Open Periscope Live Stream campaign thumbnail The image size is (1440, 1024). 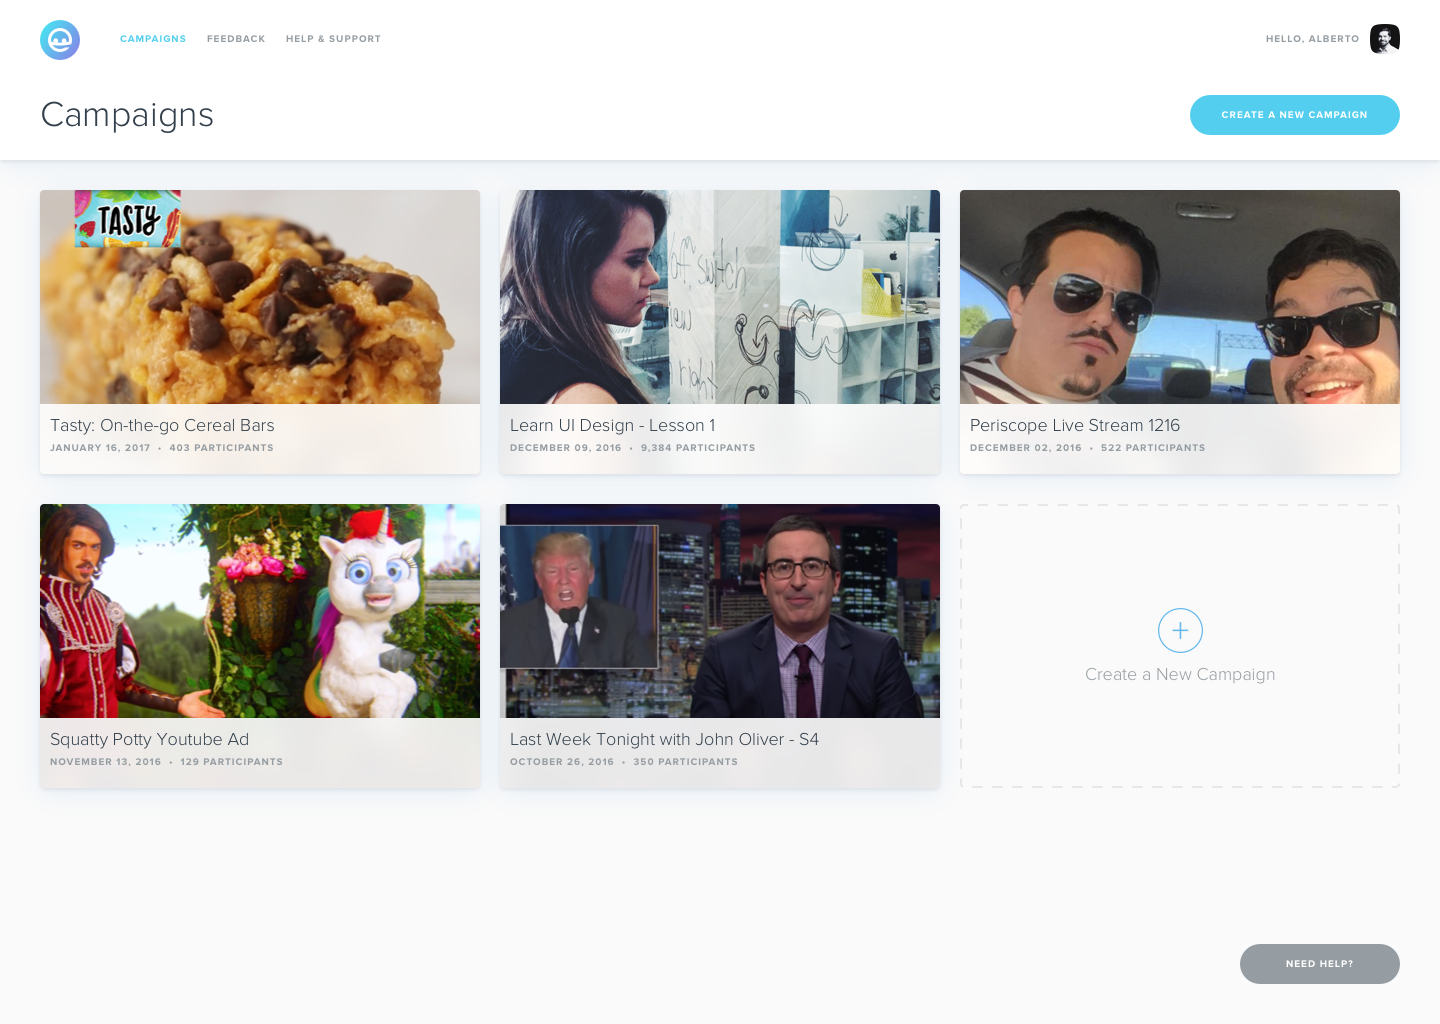1180,297
